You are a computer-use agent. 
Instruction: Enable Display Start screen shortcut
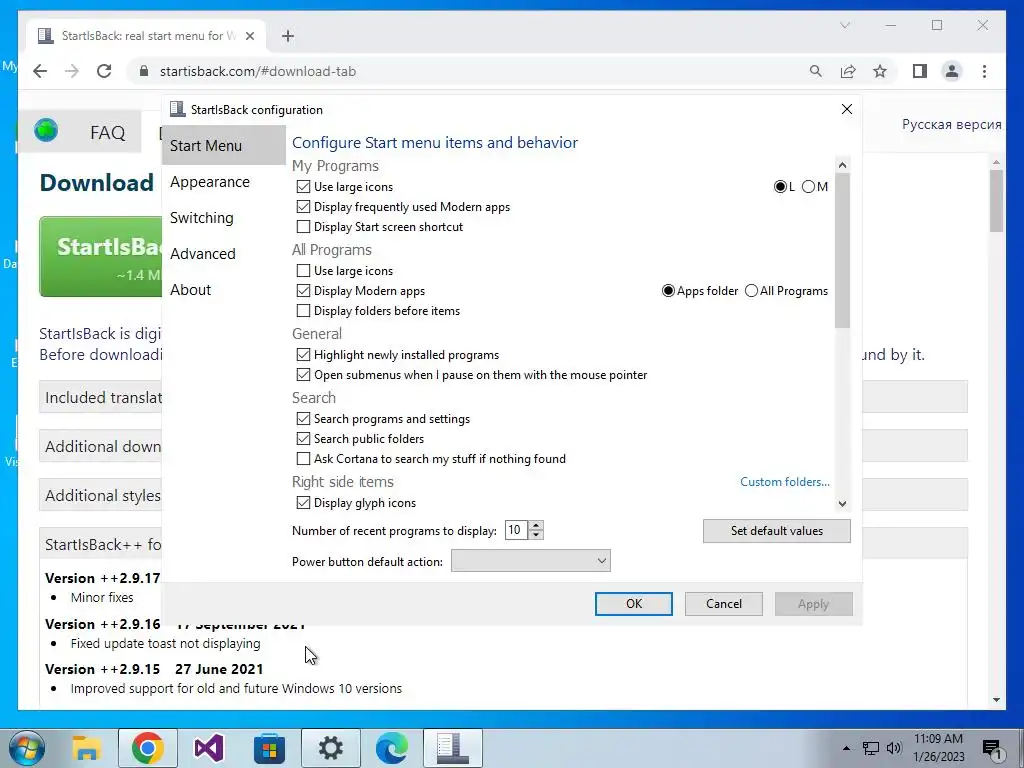[x=303, y=227]
